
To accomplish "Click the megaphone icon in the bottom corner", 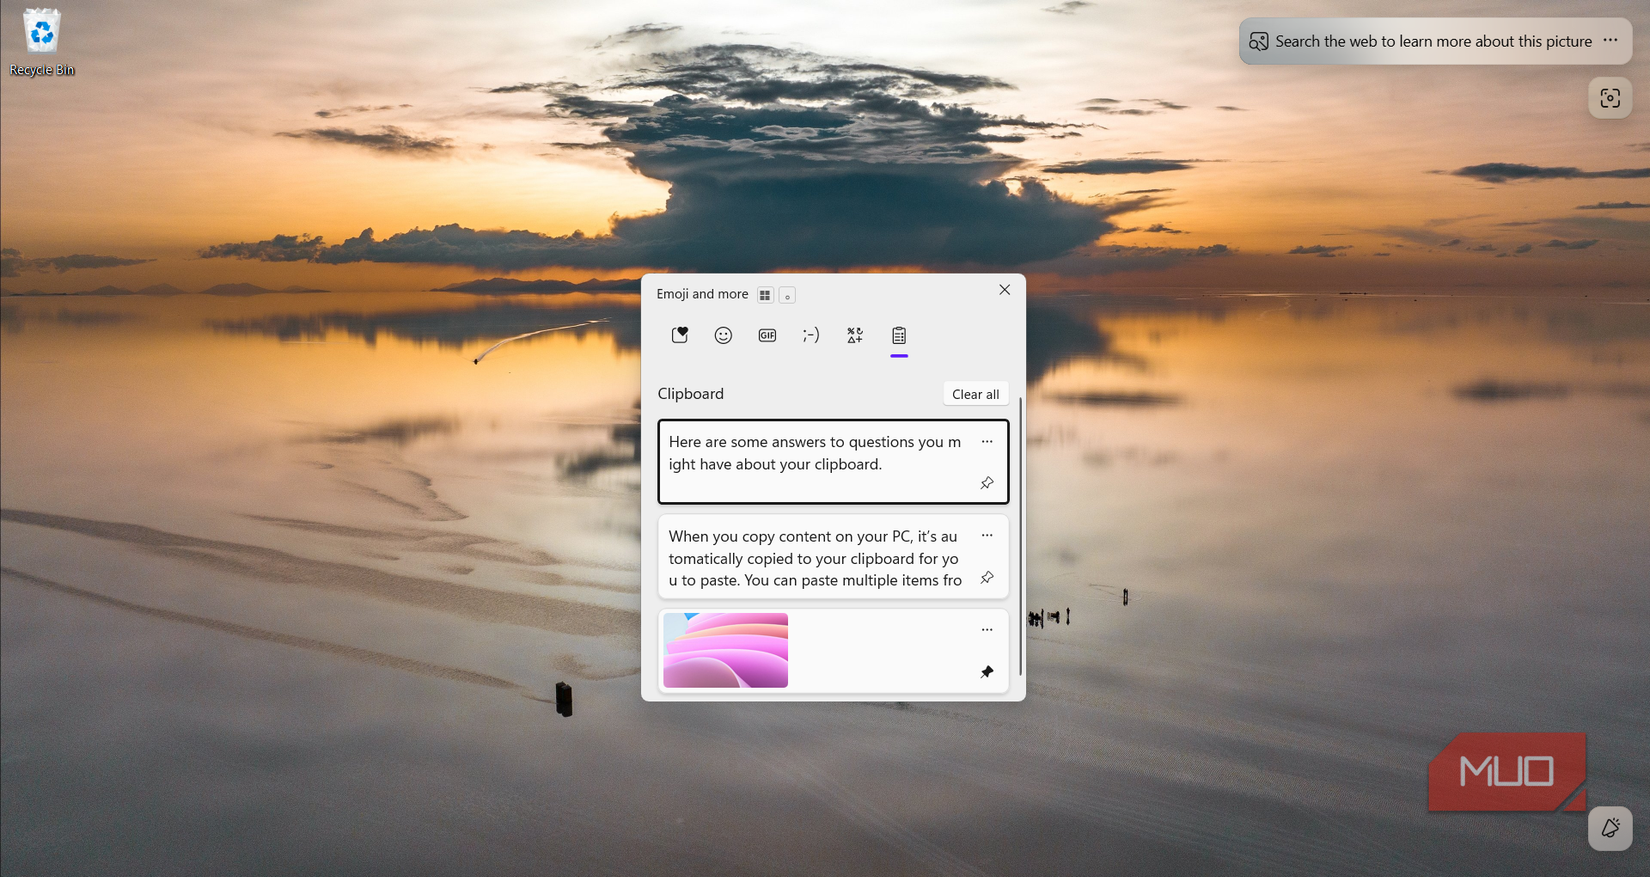I will pos(1610,828).
